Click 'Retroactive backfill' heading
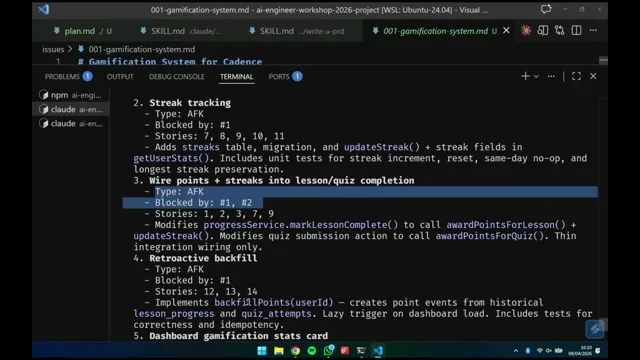Viewport: 640px width, 360px height. pos(203,258)
